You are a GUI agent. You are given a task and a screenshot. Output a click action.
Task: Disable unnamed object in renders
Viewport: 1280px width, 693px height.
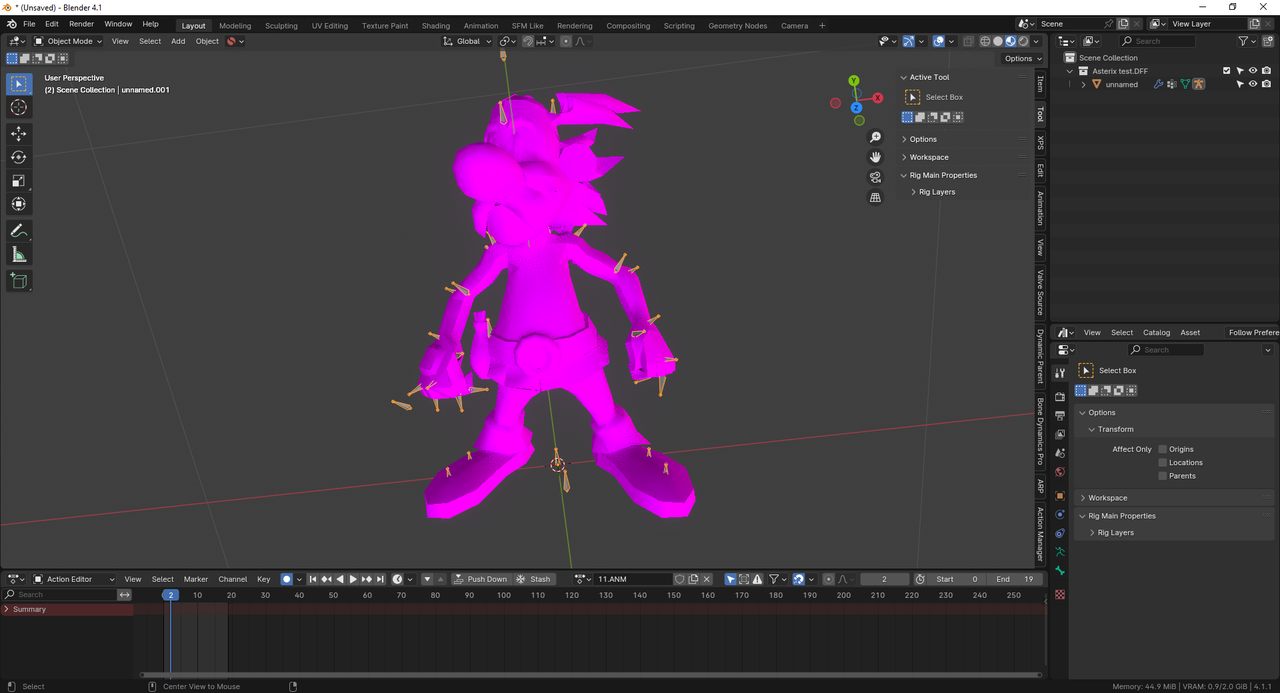pos(1266,84)
